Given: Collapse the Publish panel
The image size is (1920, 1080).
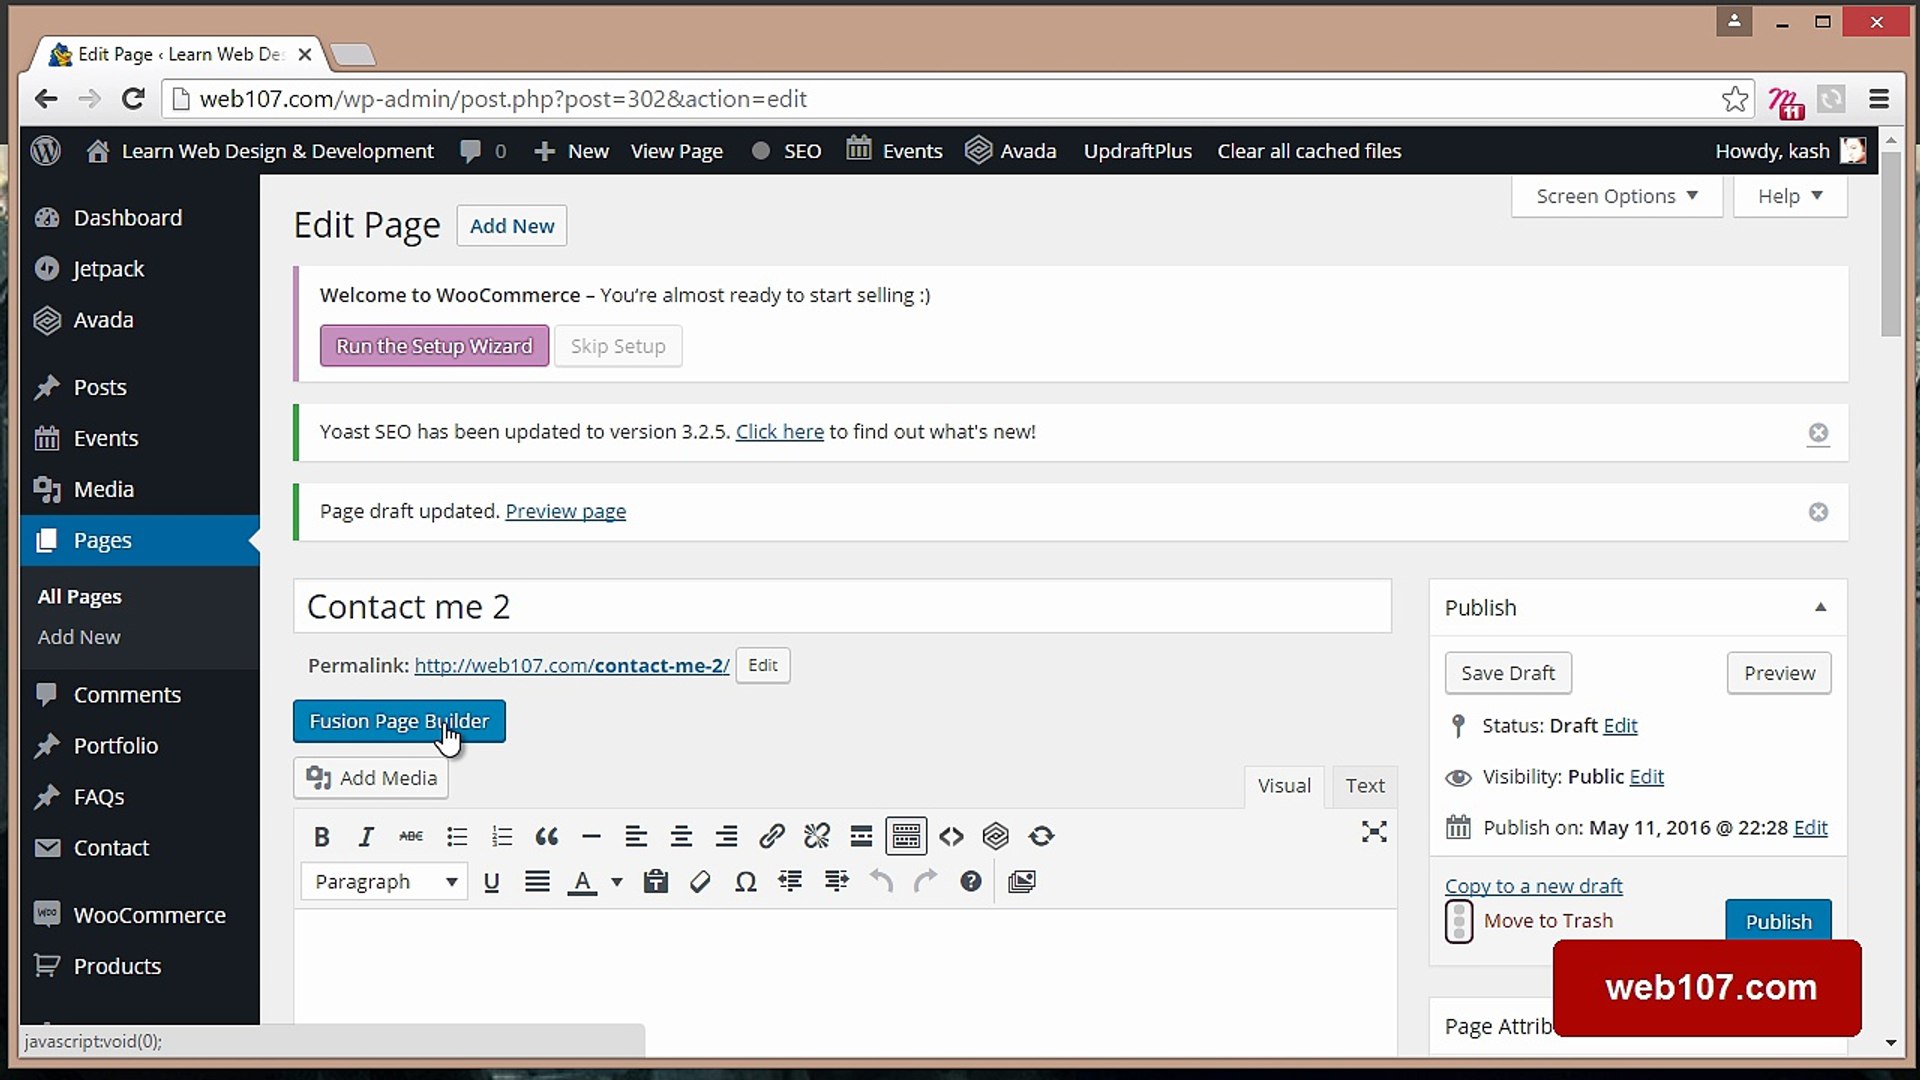Looking at the screenshot, I should pyautogui.click(x=1820, y=607).
